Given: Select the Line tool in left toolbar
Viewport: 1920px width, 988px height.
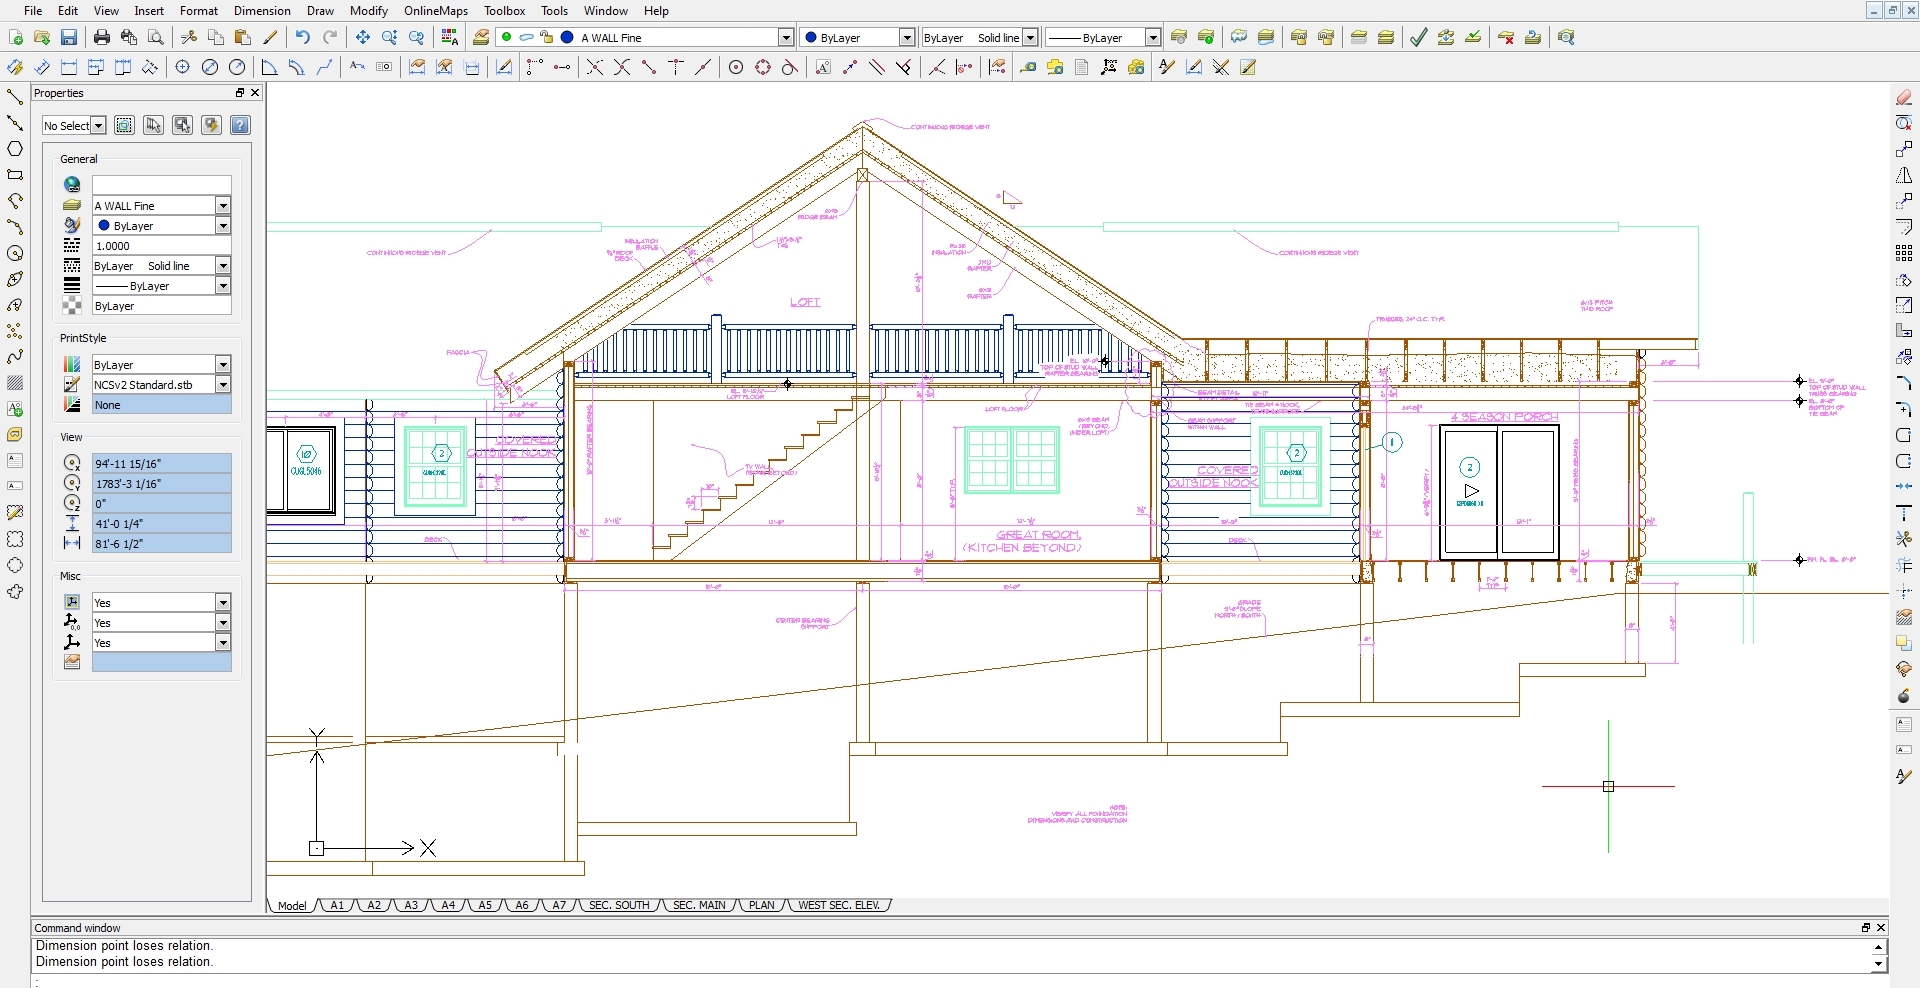Looking at the screenshot, I should (15, 97).
